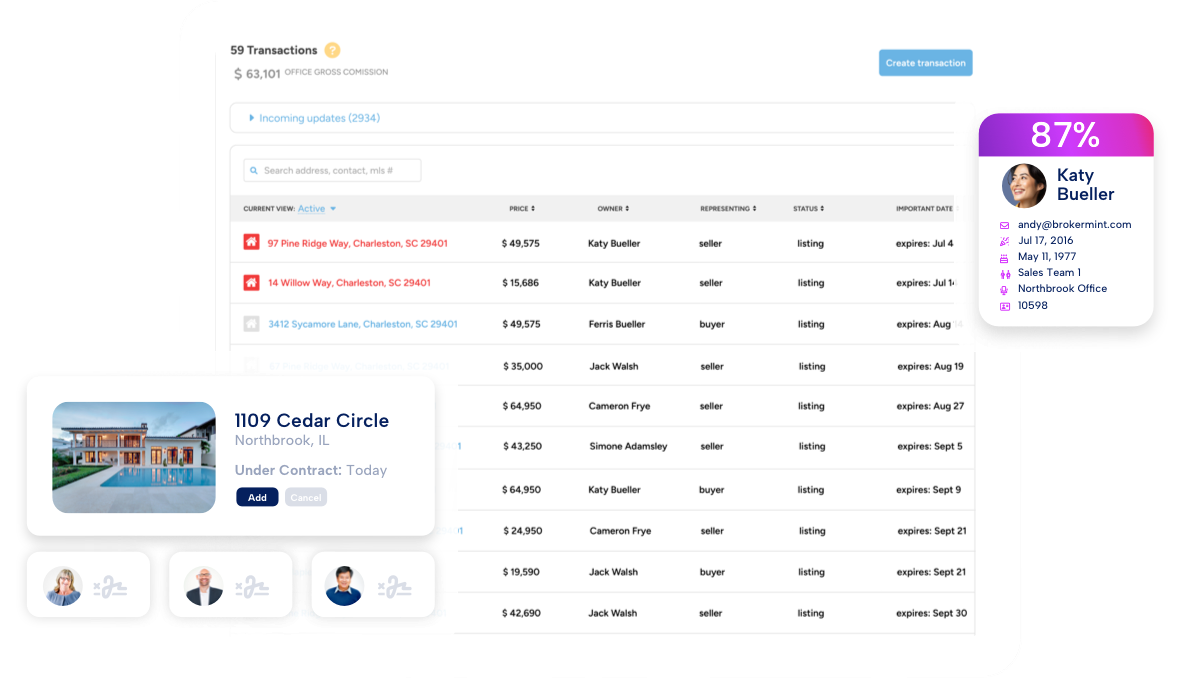Viewport: 1180px width, 678px height.
Task: Click the 1109 Cedar Circle house photo
Action: [x=133, y=457]
